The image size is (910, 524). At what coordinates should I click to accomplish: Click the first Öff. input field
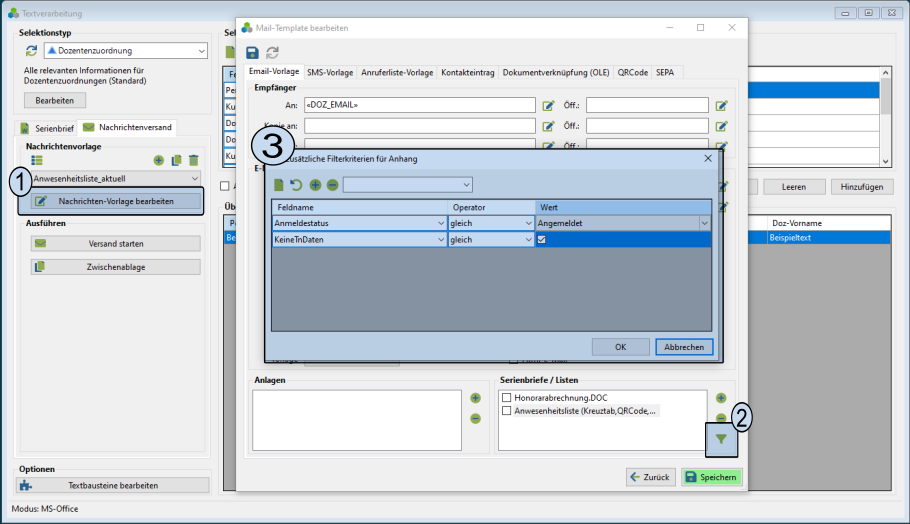point(647,105)
